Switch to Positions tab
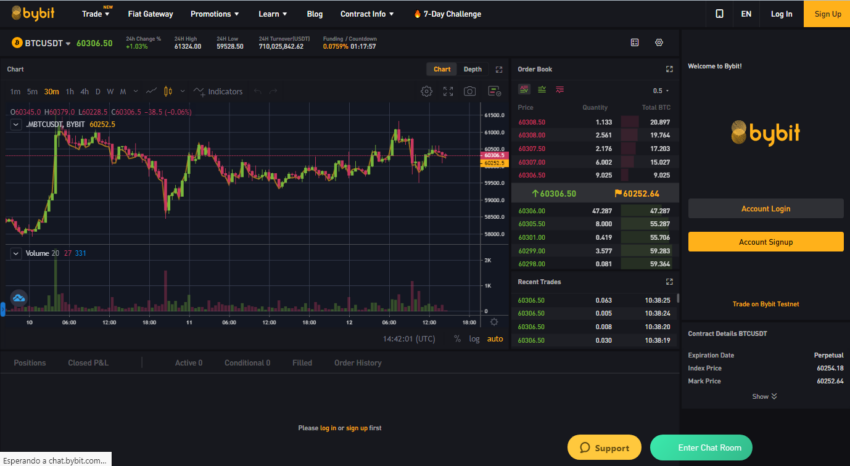This screenshot has height=466, width=850. coord(30,363)
